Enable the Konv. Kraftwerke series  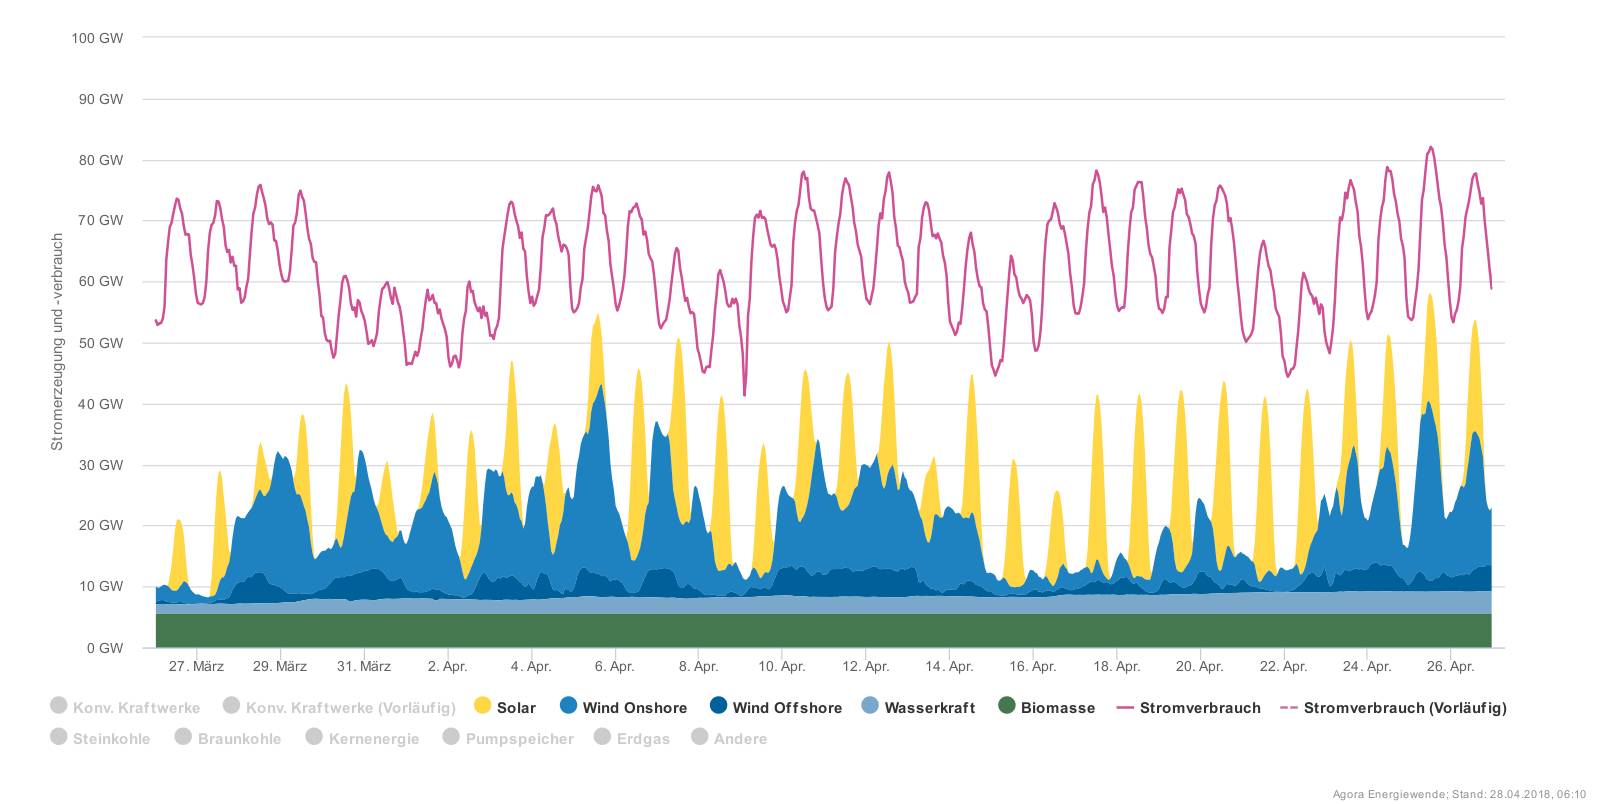point(136,708)
